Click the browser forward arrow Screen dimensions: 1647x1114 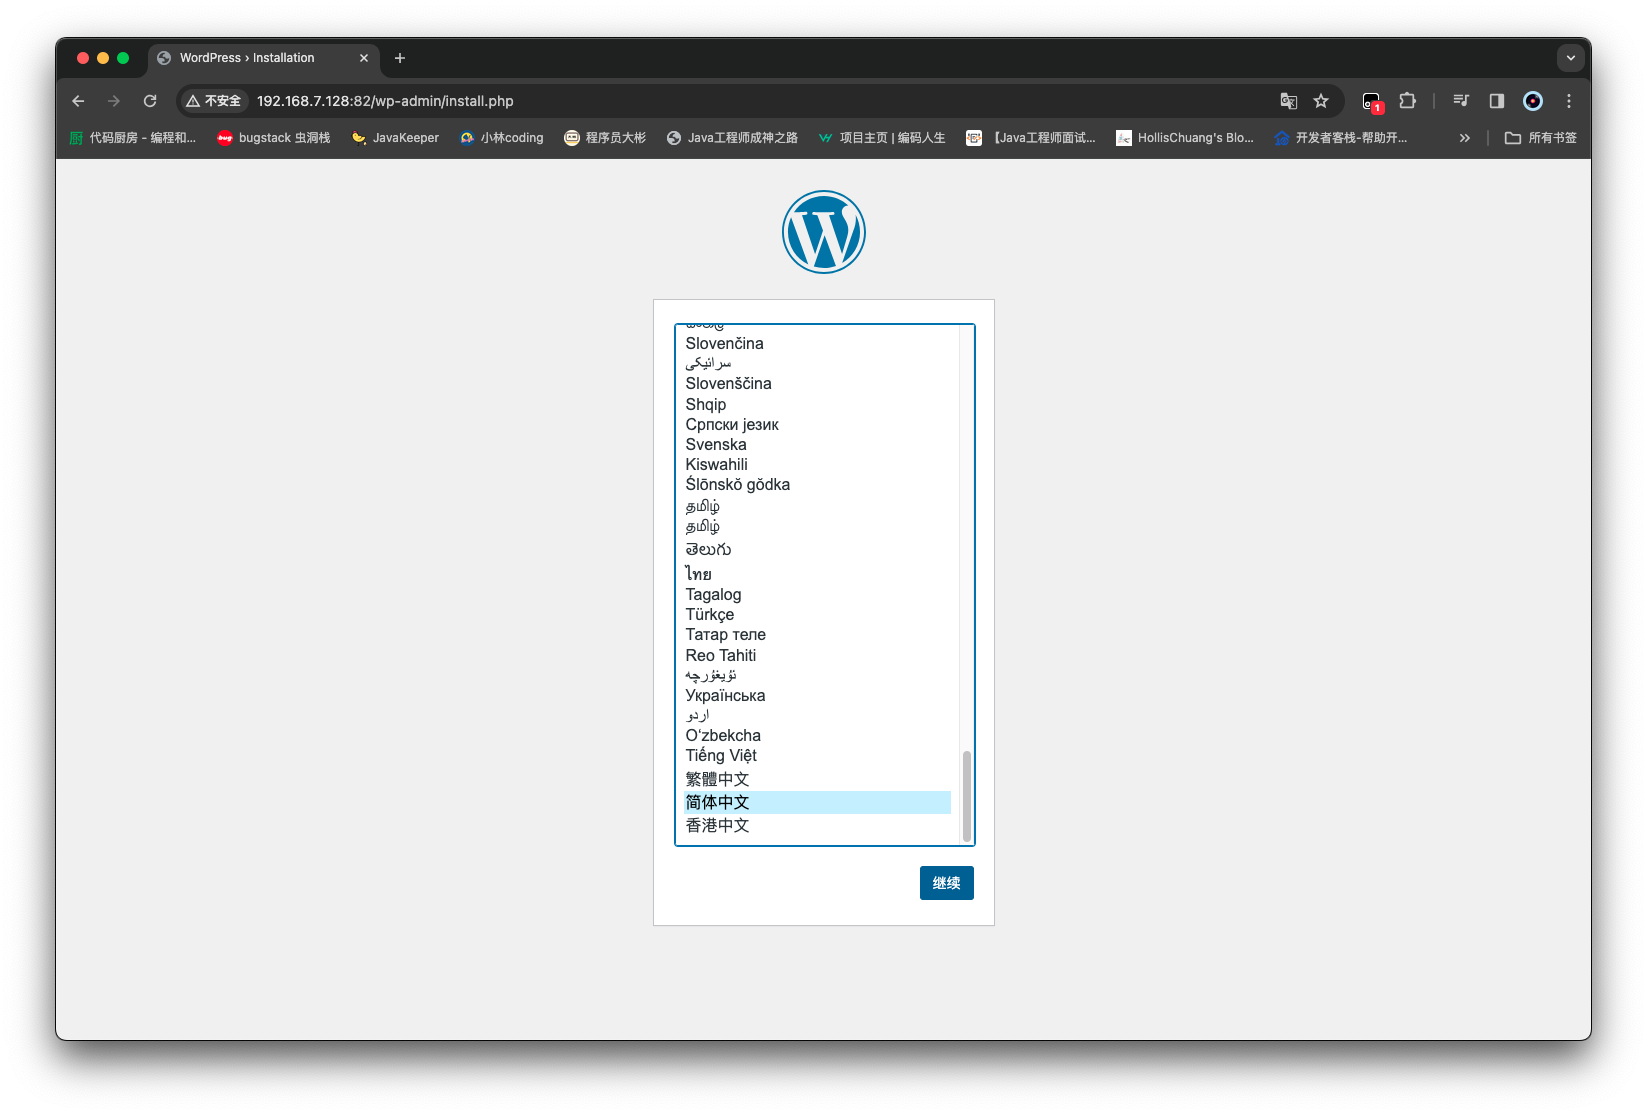pyautogui.click(x=114, y=101)
